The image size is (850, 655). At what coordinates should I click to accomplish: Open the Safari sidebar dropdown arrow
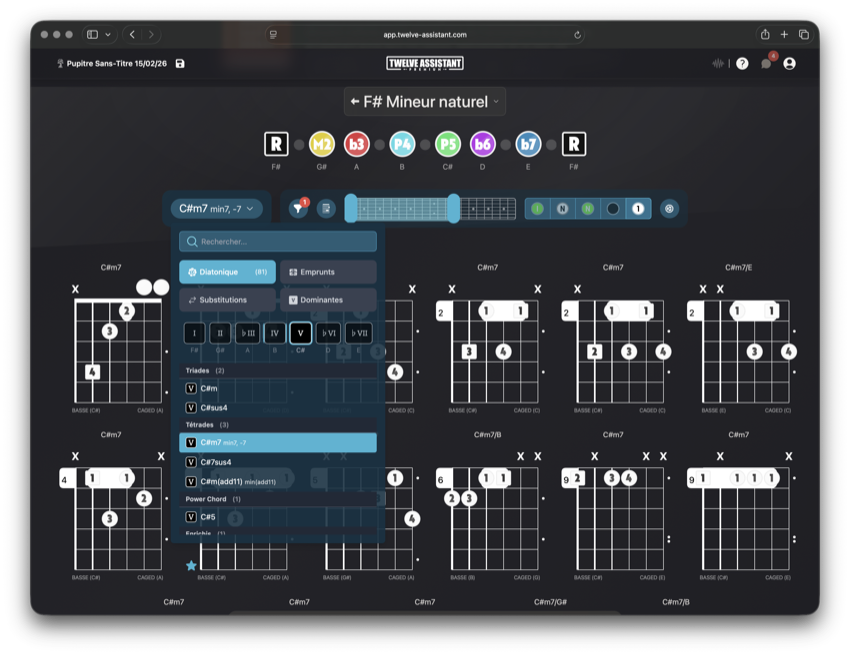[x=107, y=34]
